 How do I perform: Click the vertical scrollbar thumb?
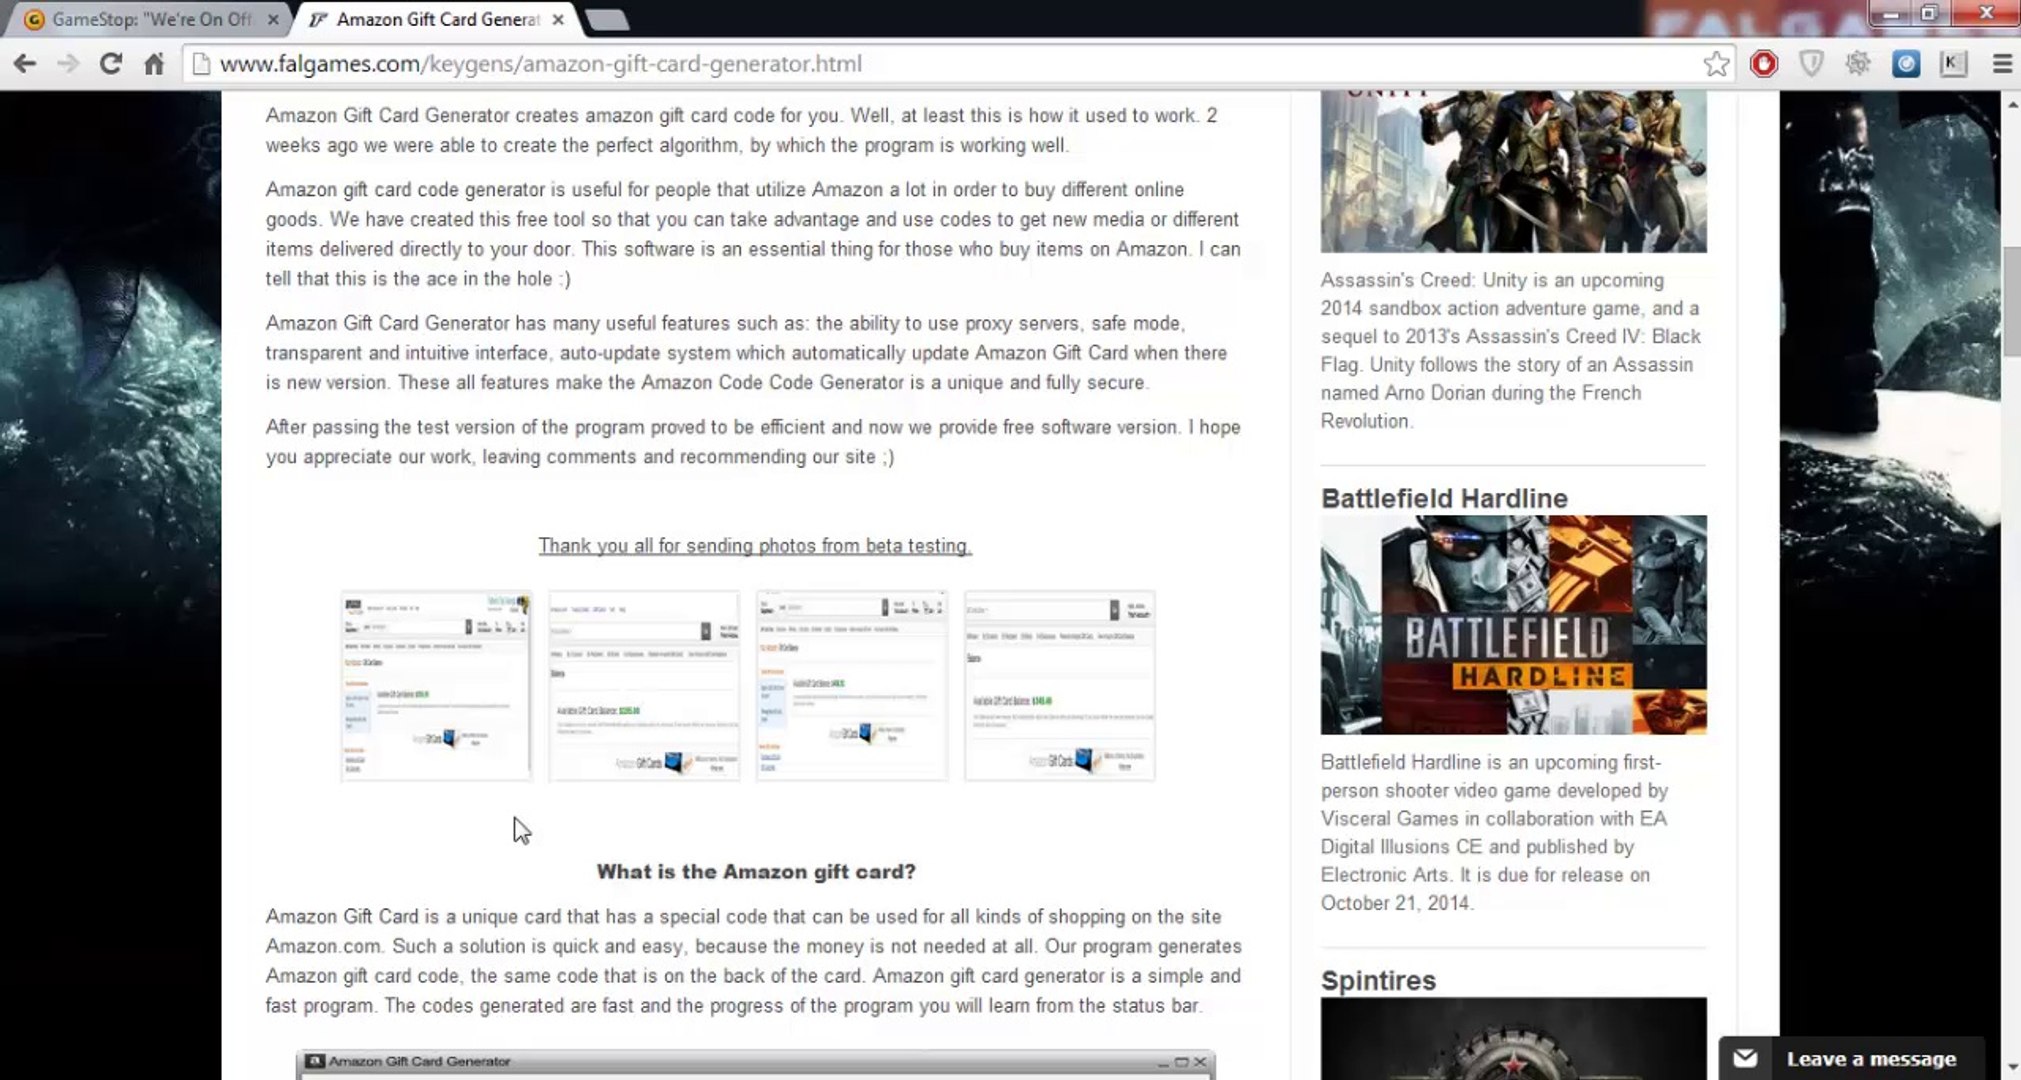[x=2011, y=300]
